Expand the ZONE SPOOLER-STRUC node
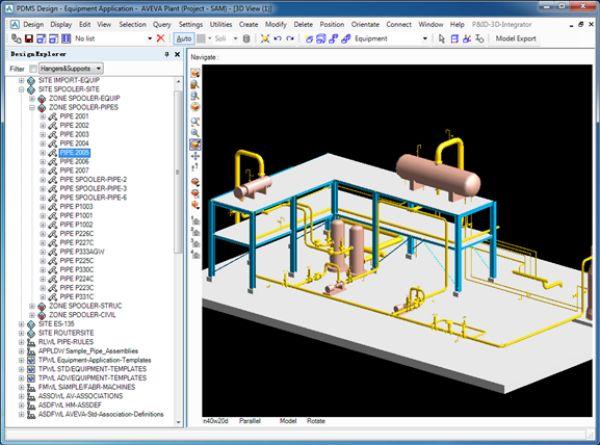The image size is (600, 445). (32, 306)
